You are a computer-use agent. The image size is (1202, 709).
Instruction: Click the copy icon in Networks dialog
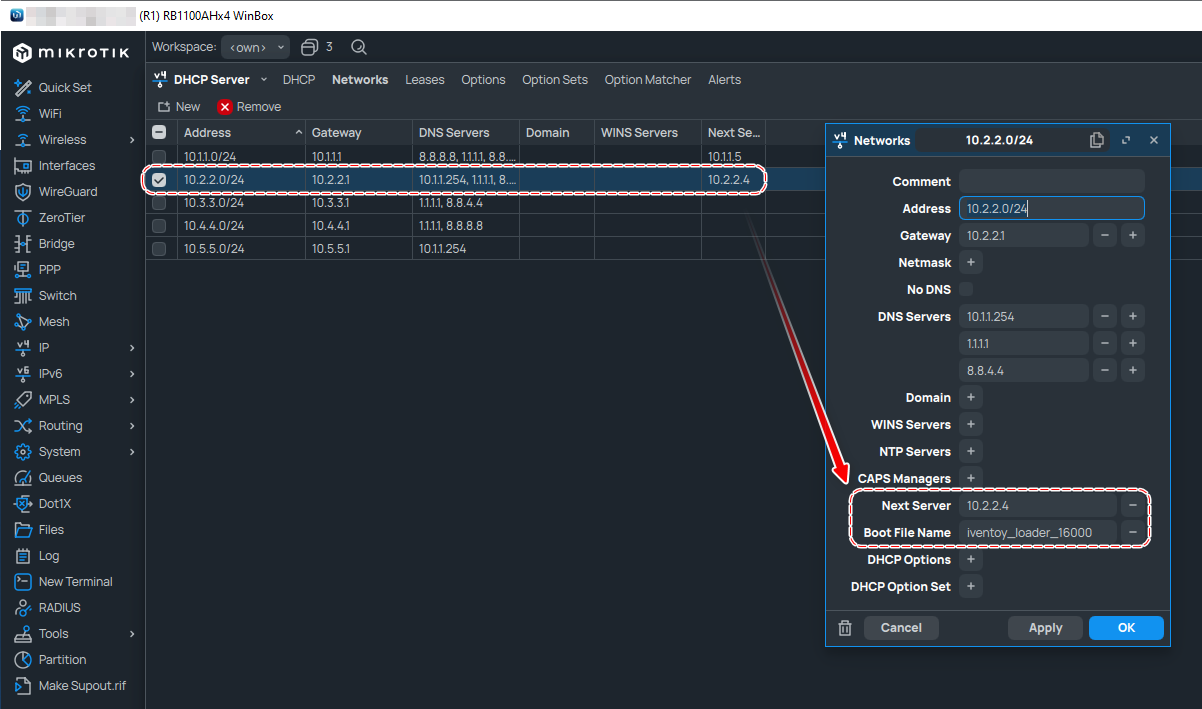[1097, 140]
